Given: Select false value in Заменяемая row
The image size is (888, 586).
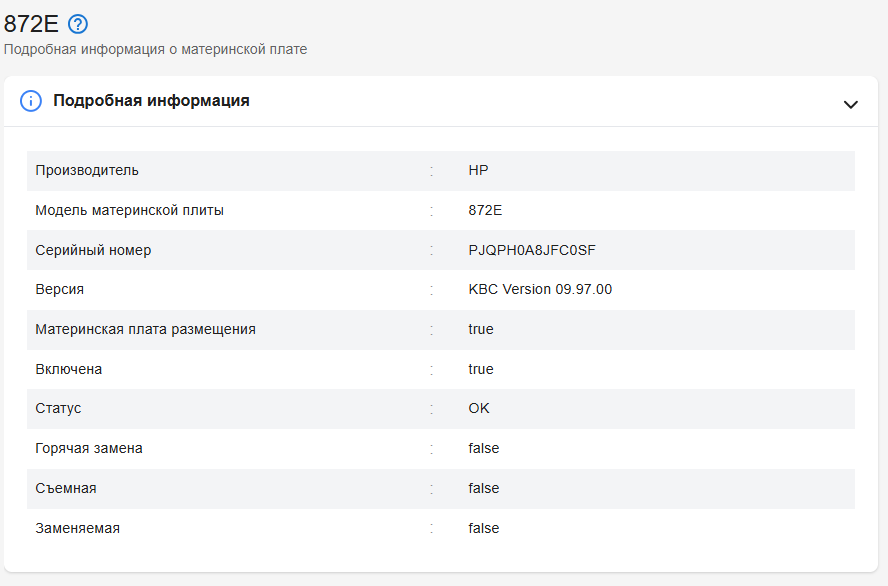Looking at the screenshot, I should [483, 528].
